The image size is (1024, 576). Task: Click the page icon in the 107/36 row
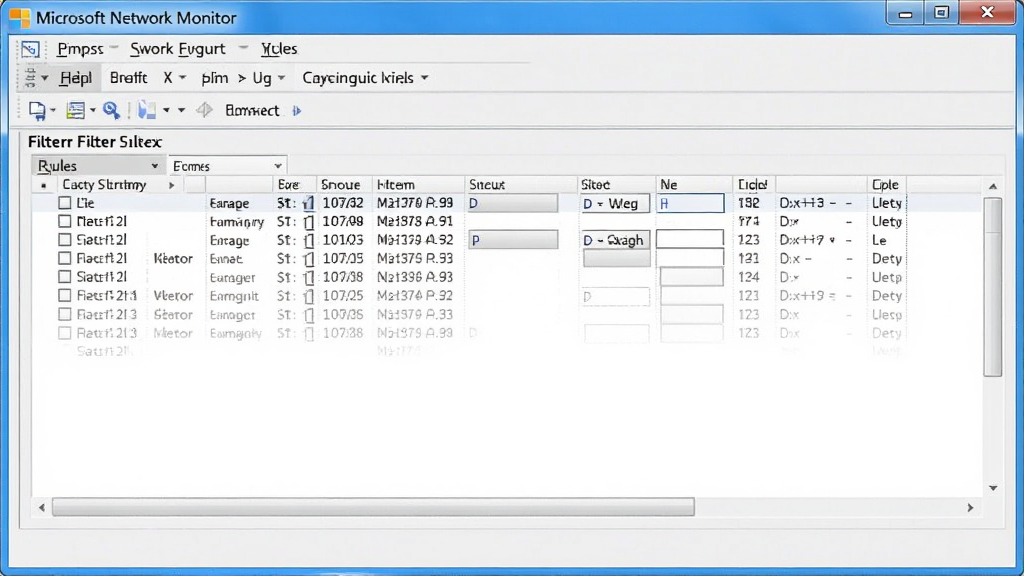coord(309,315)
